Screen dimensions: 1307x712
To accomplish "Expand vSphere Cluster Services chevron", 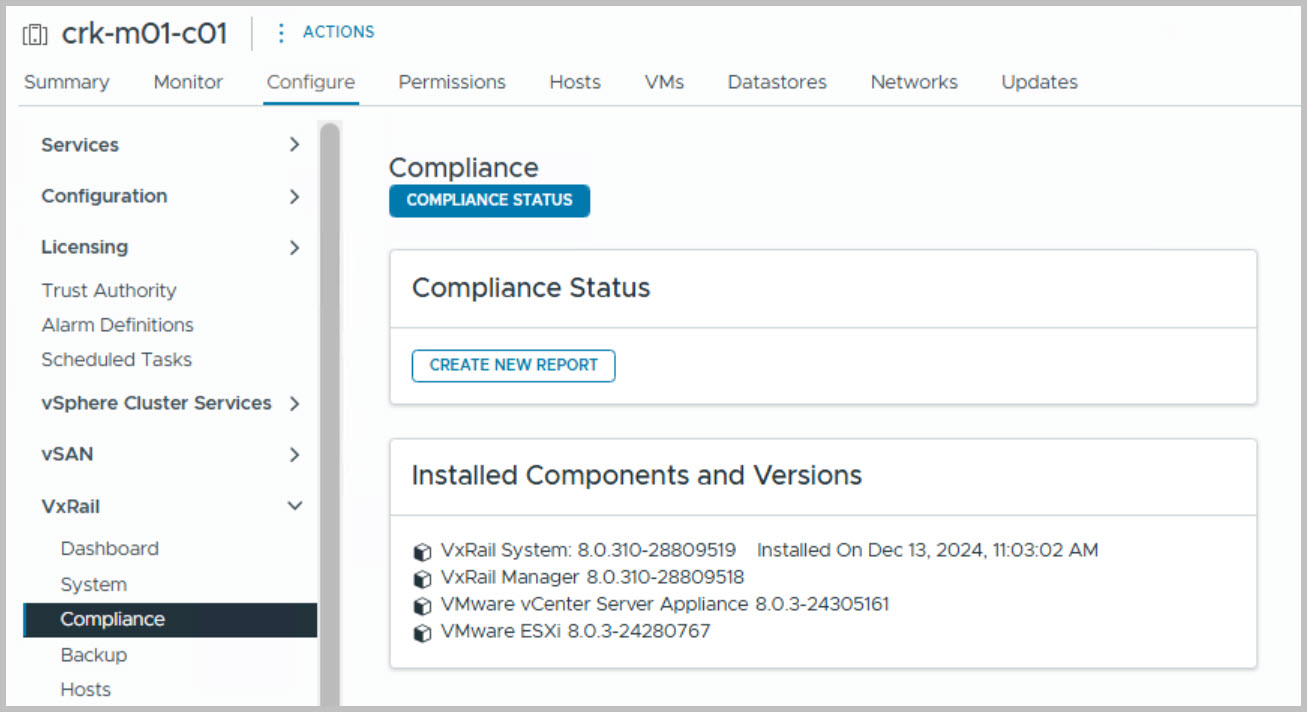I will pos(294,404).
